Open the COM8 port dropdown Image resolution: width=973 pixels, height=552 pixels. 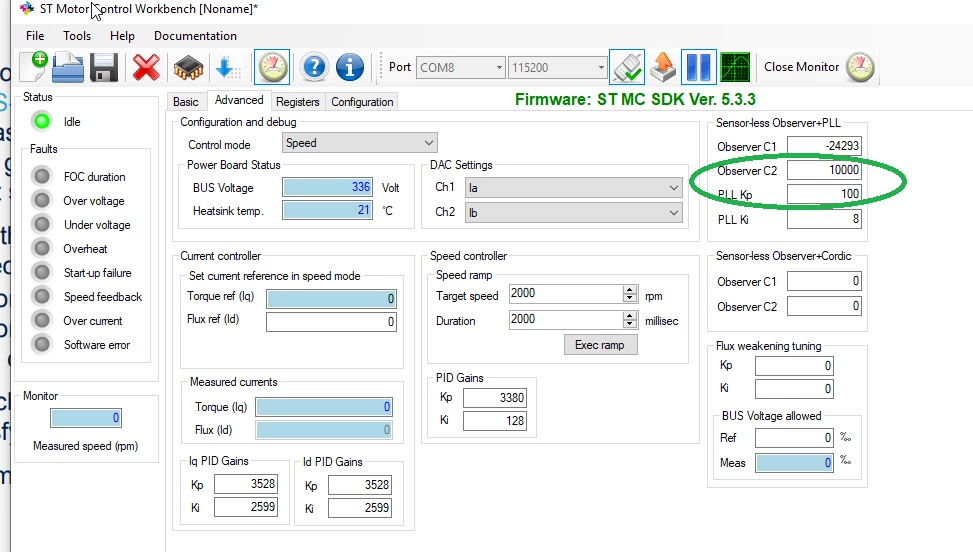coord(460,67)
